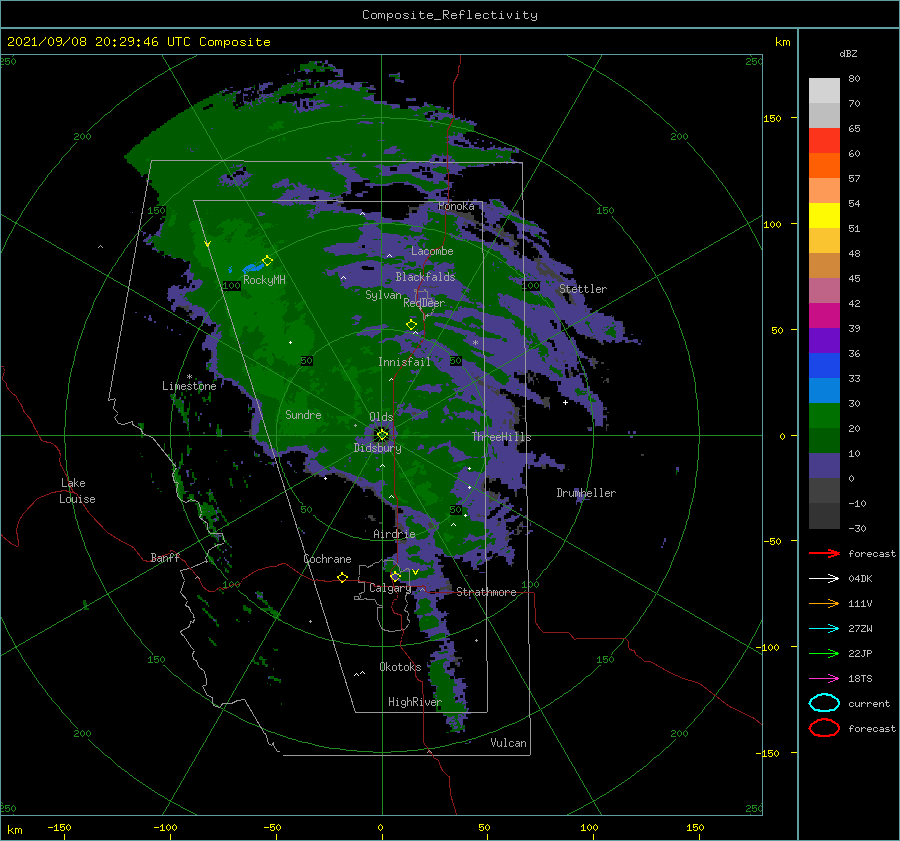
Task: Click the Drumheller label
Action: pyautogui.click(x=586, y=493)
